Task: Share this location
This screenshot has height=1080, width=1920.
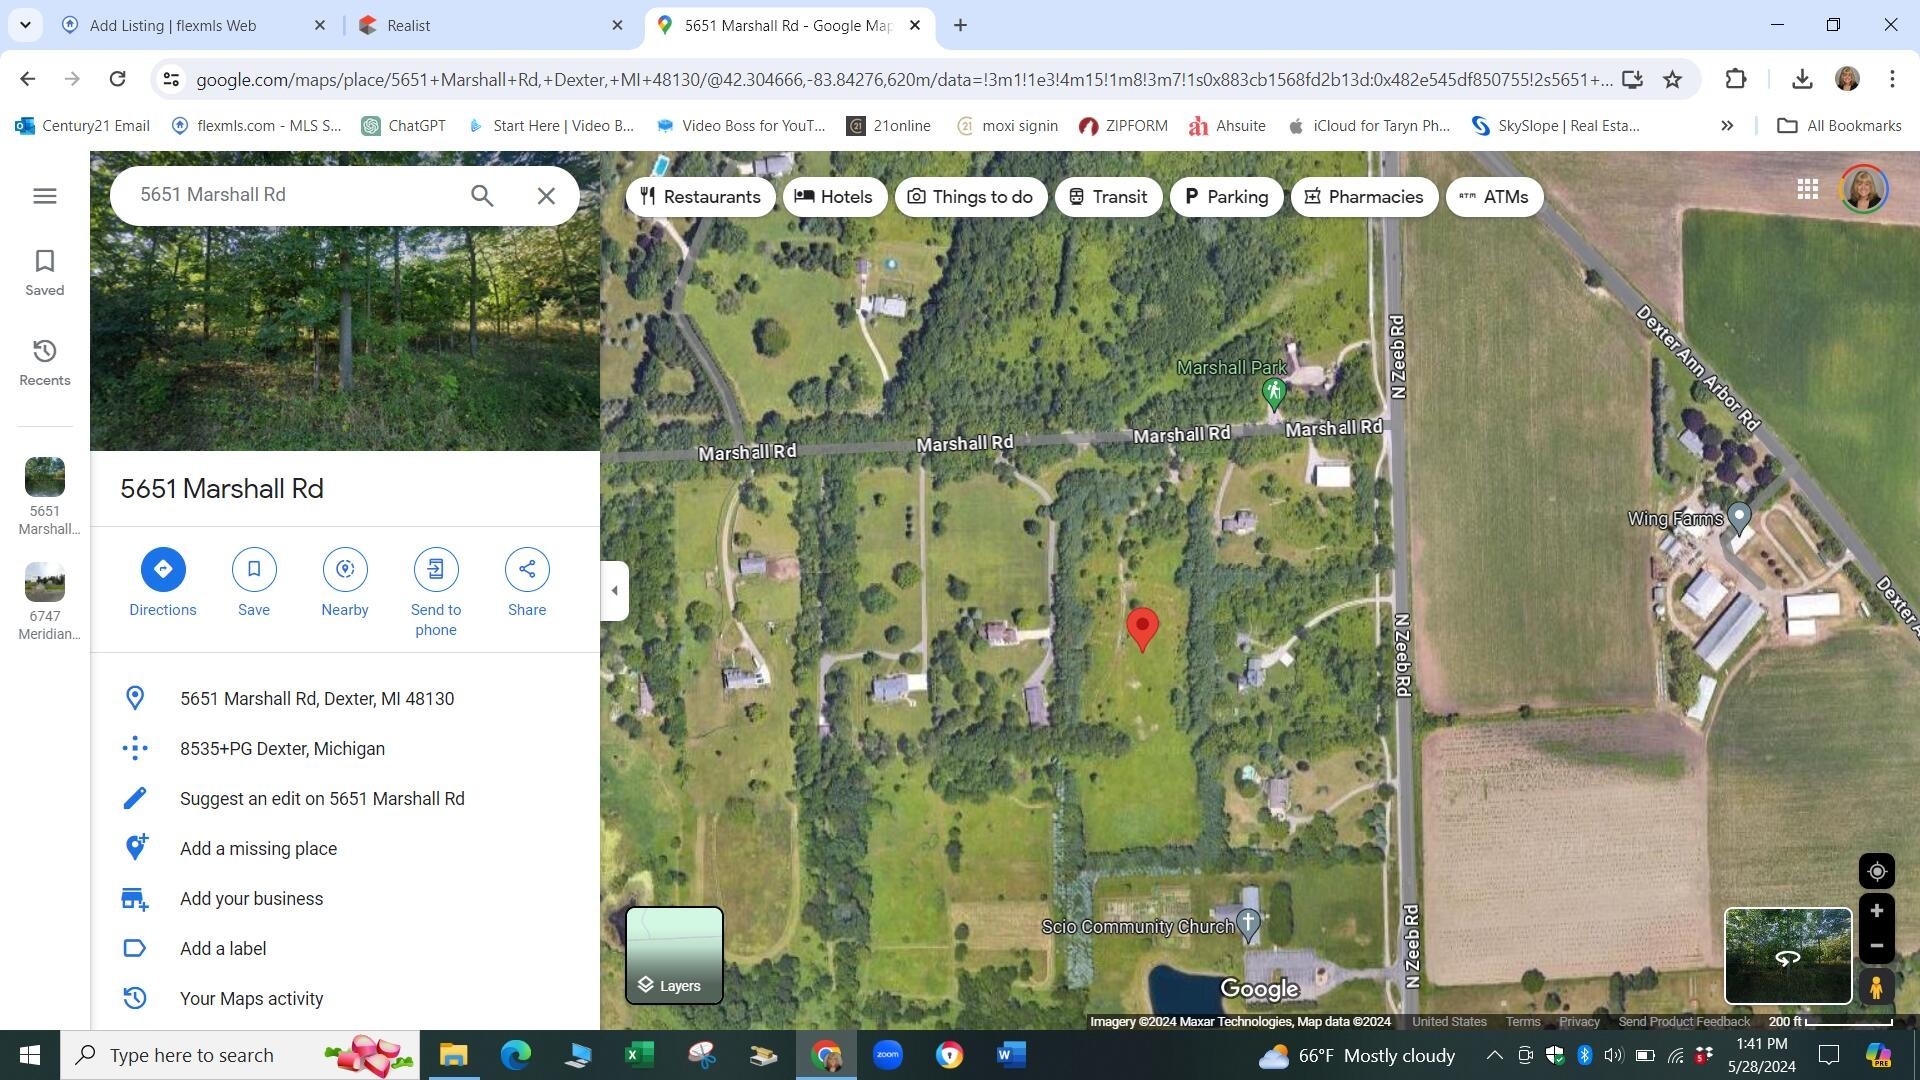Action: pyautogui.click(x=527, y=584)
